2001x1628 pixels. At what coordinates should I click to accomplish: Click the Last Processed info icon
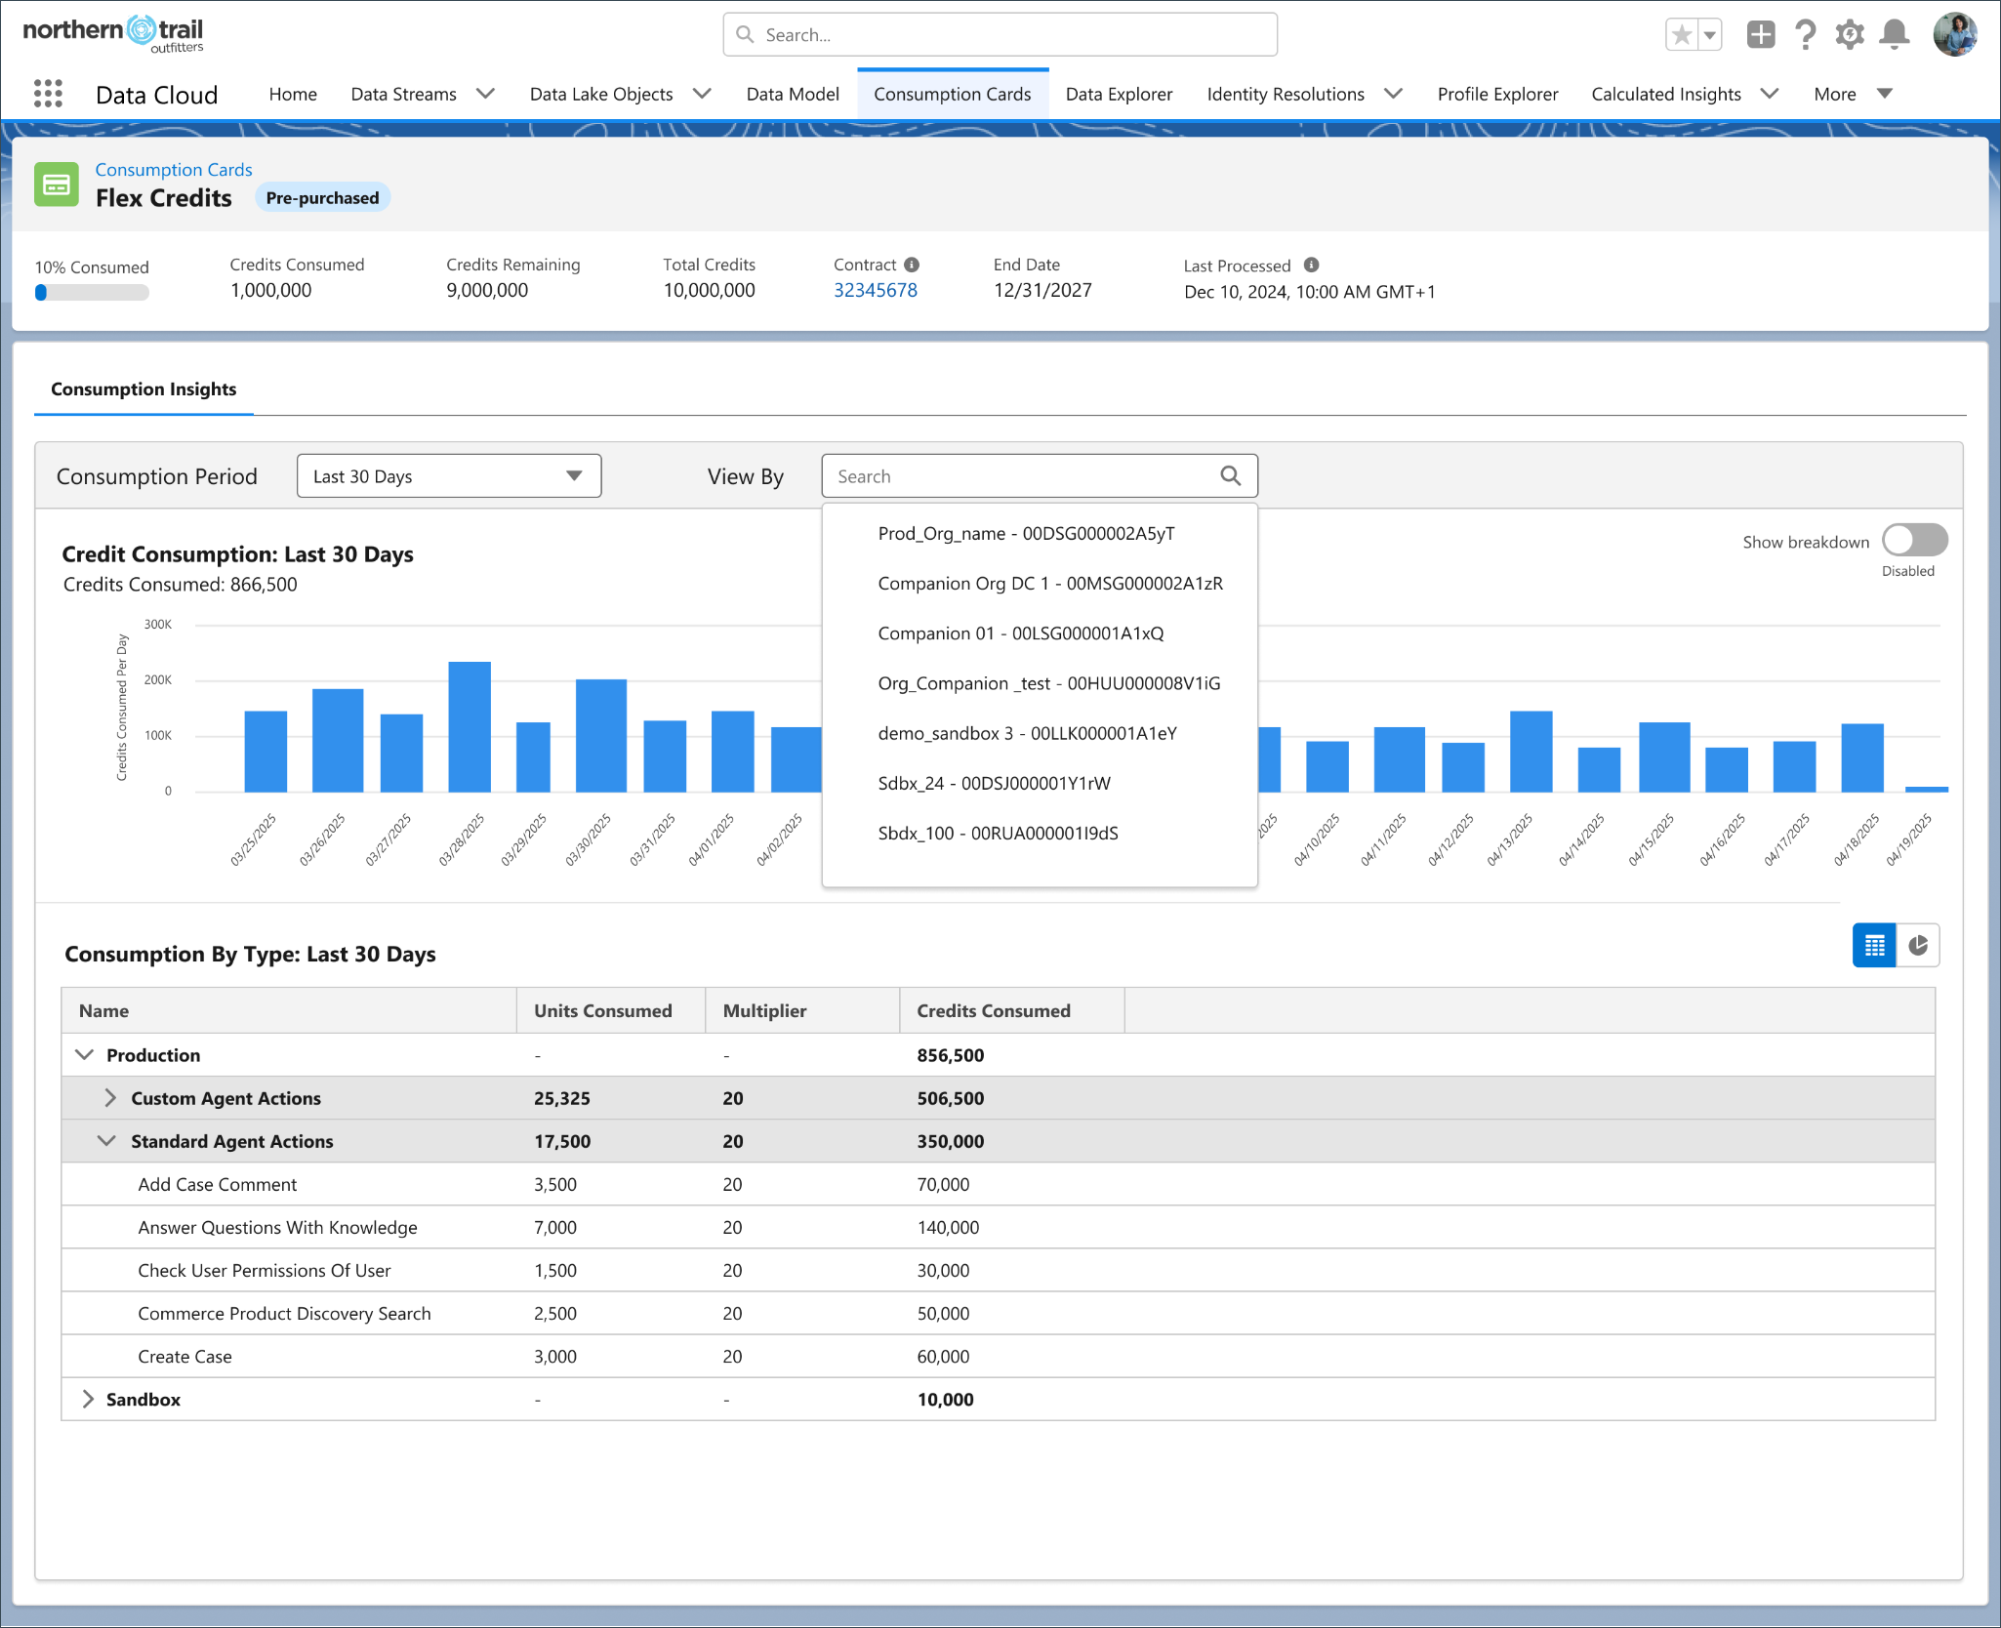point(1311,265)
